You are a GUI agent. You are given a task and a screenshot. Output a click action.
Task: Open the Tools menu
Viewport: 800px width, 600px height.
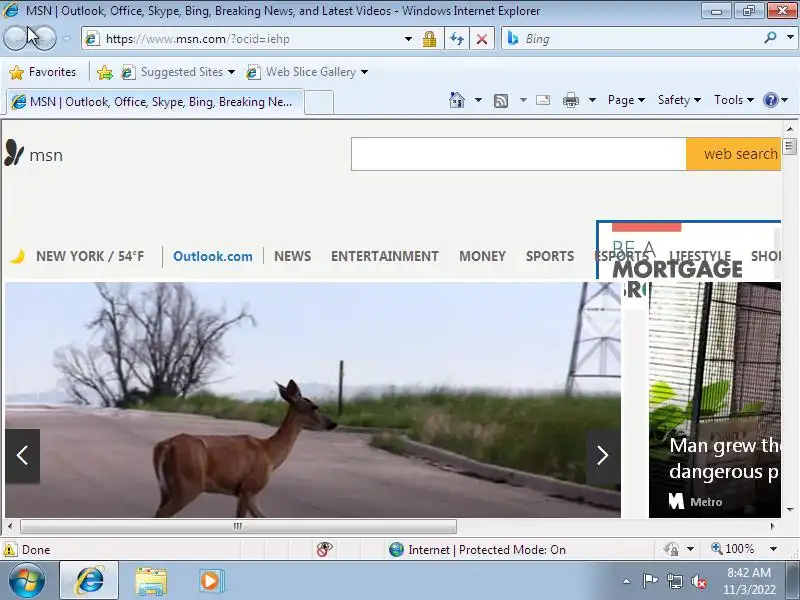click(734, 100)
